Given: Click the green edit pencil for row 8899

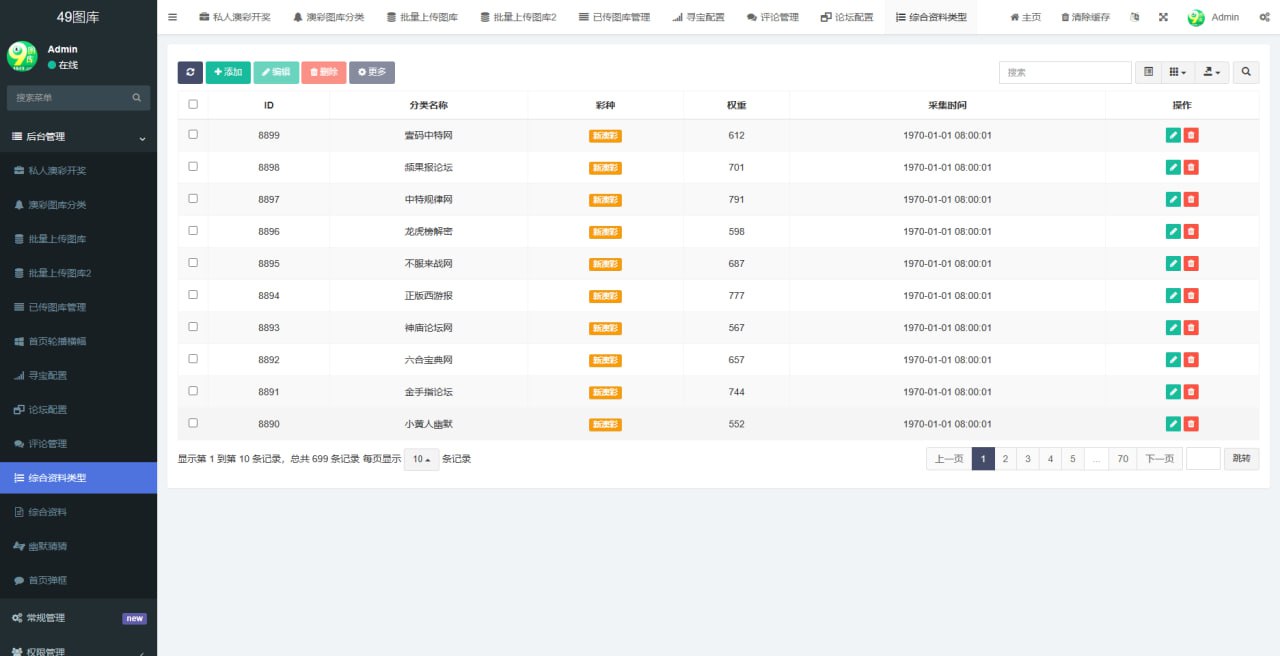Looking at the screenshot, I should click(x=1172, y=135).
